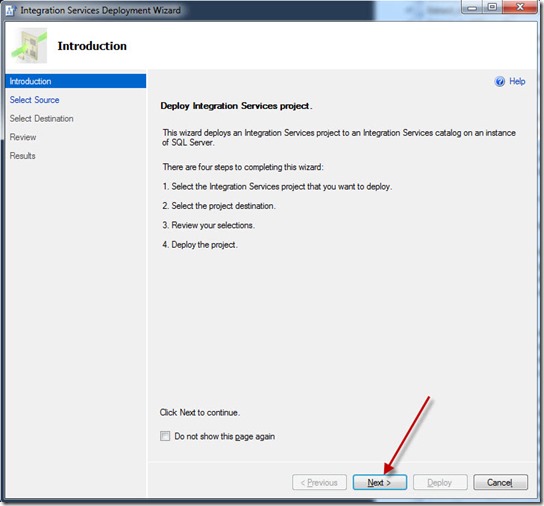Minimize the wizard window
The width and height of the screenshot is (544, 506).
pos(472,7)
